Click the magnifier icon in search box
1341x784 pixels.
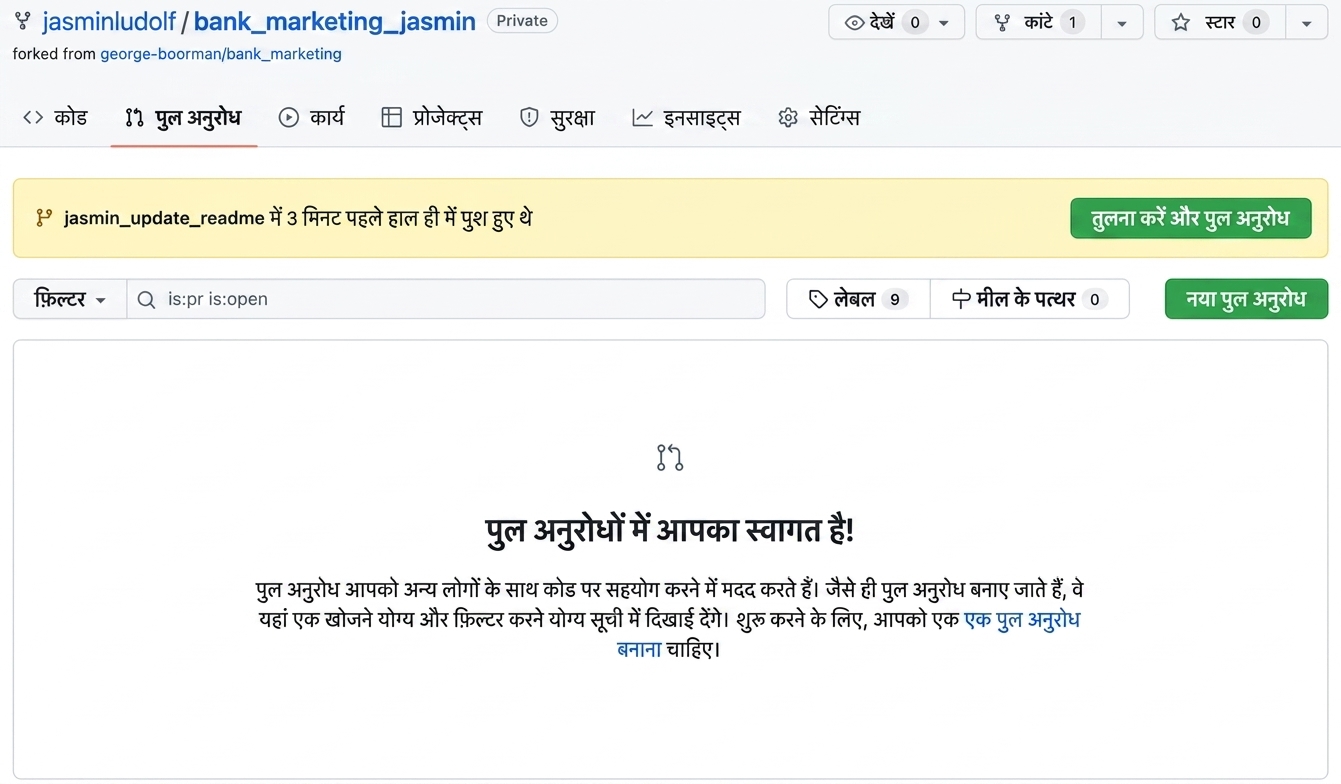pos(146,299)
